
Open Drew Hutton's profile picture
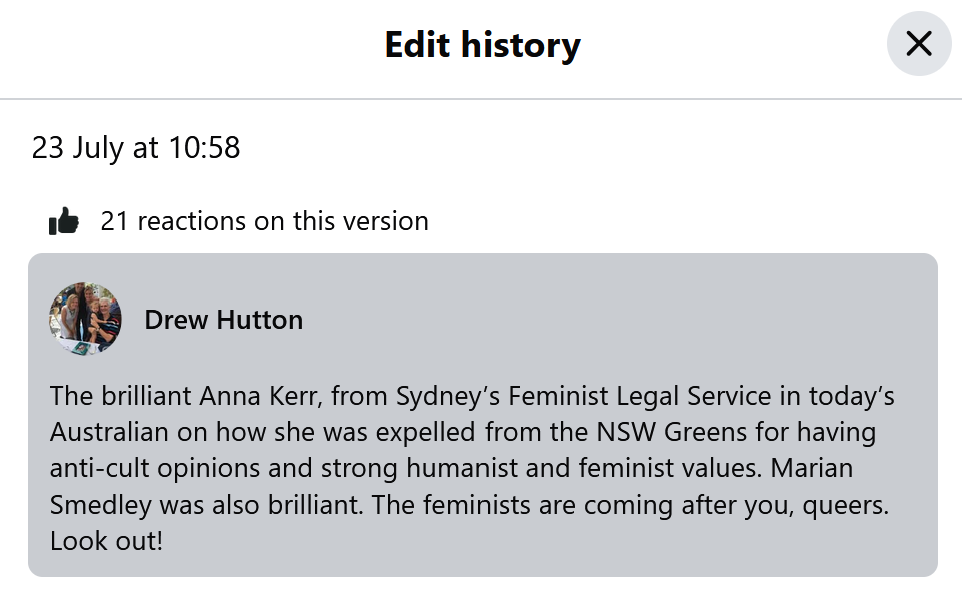pyautogui.click(x=85, y=319)
